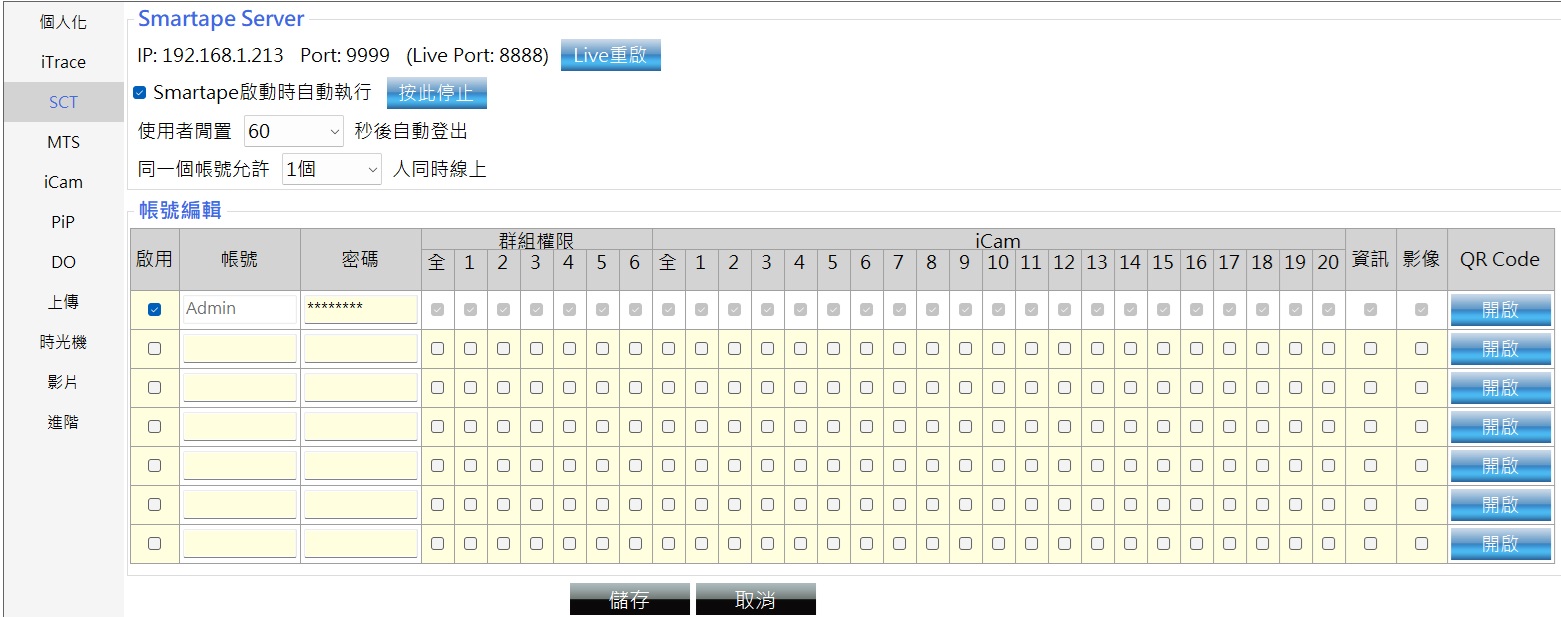Open the MTS tab

(63, 142)
